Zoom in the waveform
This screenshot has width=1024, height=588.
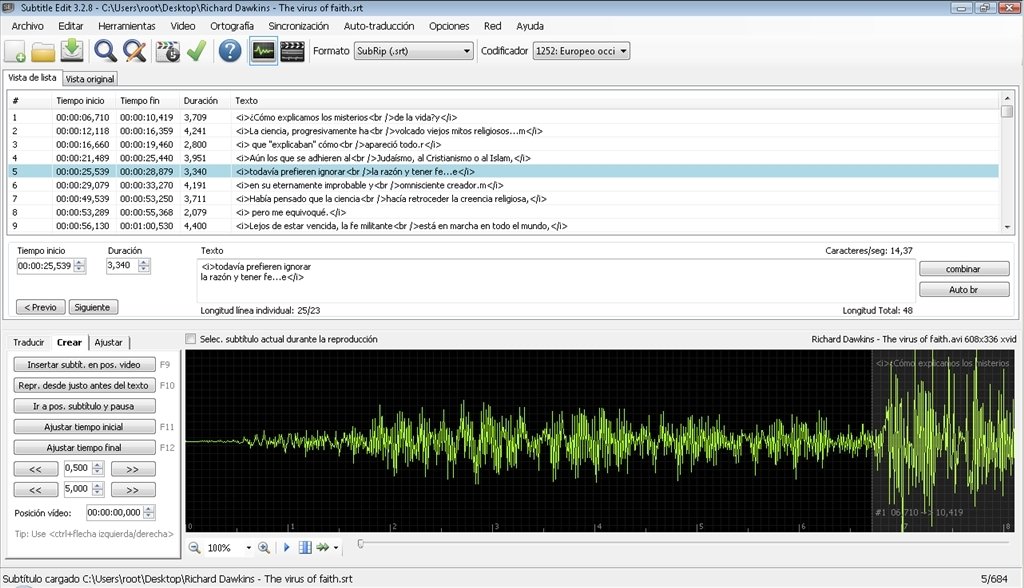264,547
